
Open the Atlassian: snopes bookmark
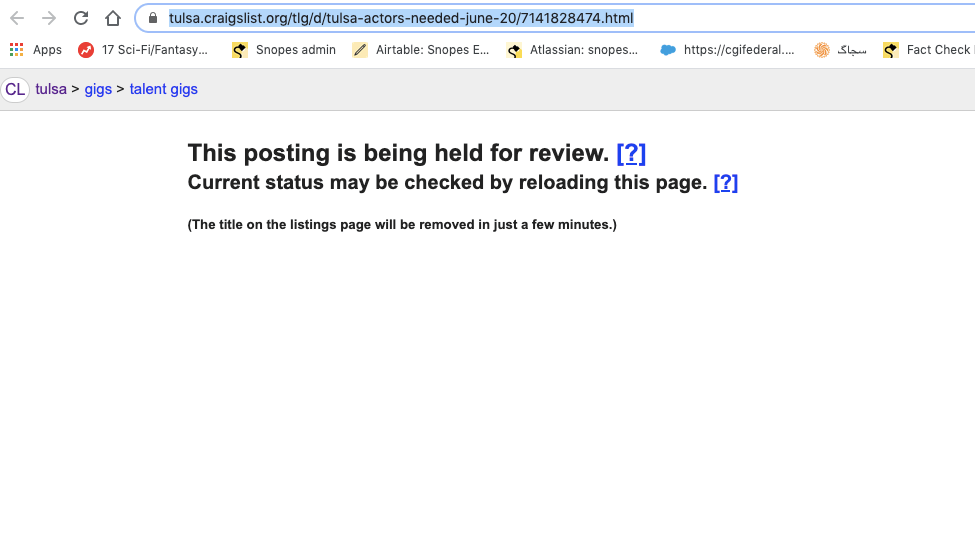coord(572,50)
